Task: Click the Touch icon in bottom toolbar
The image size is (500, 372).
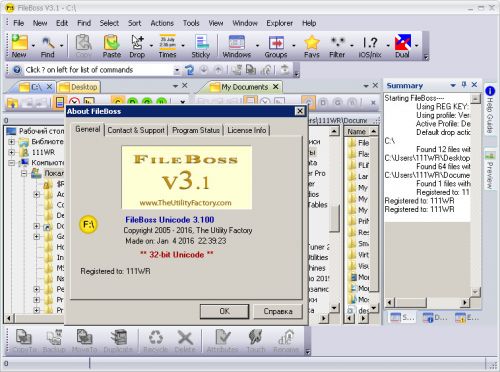Action: tap(256, 341)
